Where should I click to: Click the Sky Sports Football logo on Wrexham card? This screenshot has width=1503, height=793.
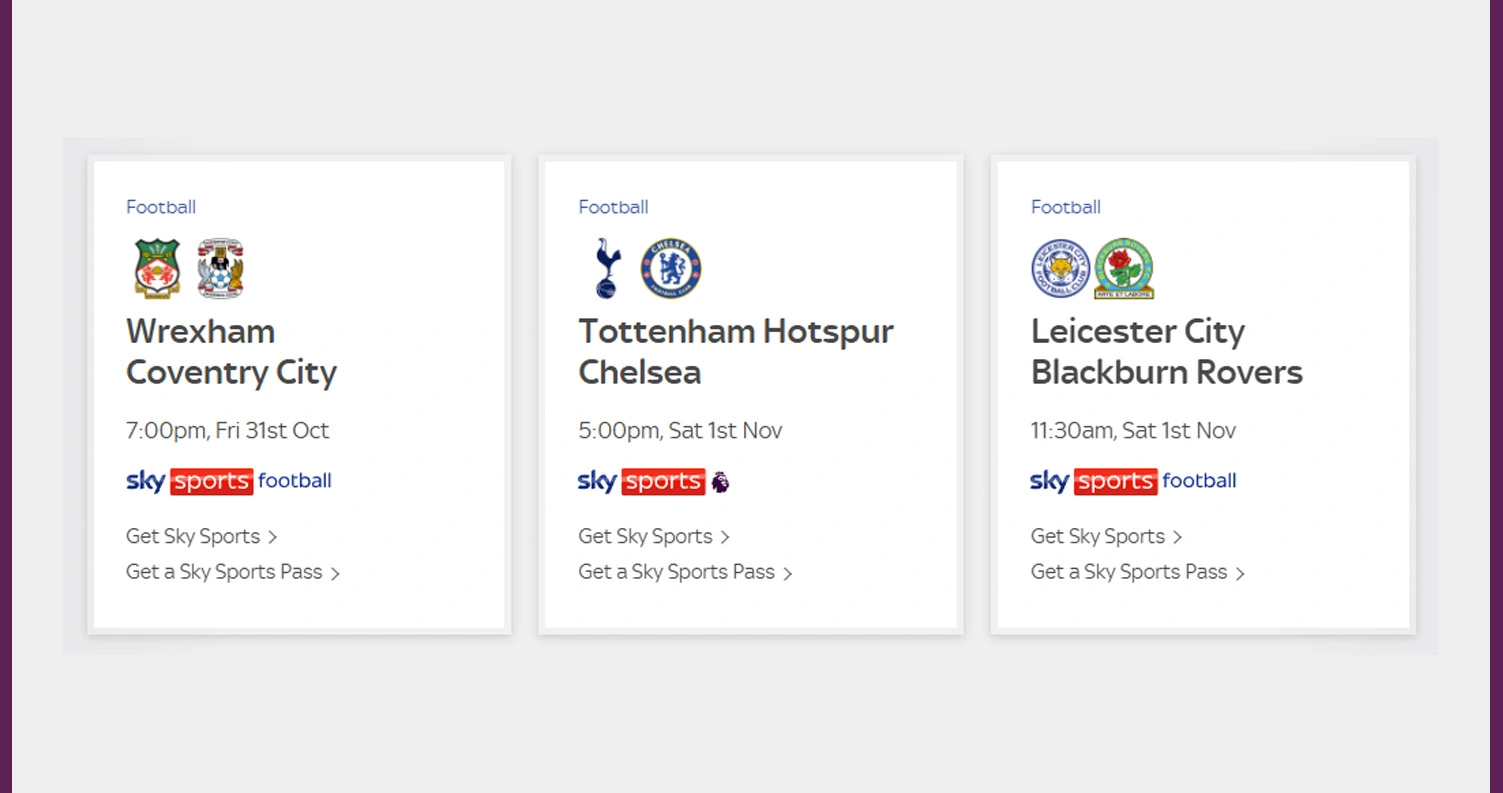click(228, 481)
